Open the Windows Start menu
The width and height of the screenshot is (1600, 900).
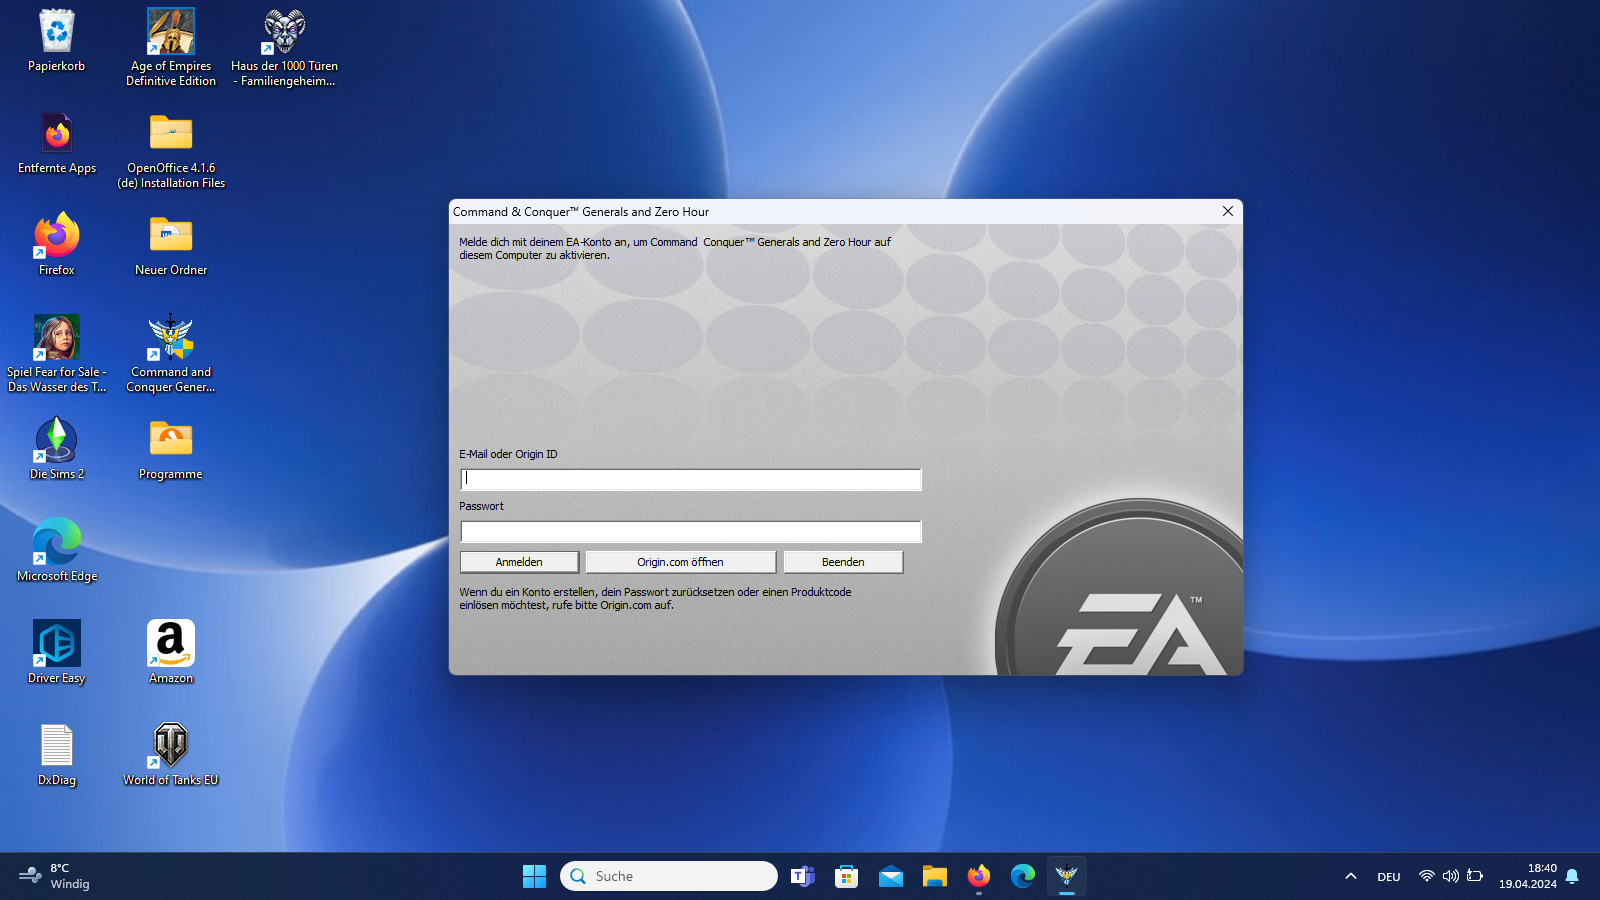[534, 876]
